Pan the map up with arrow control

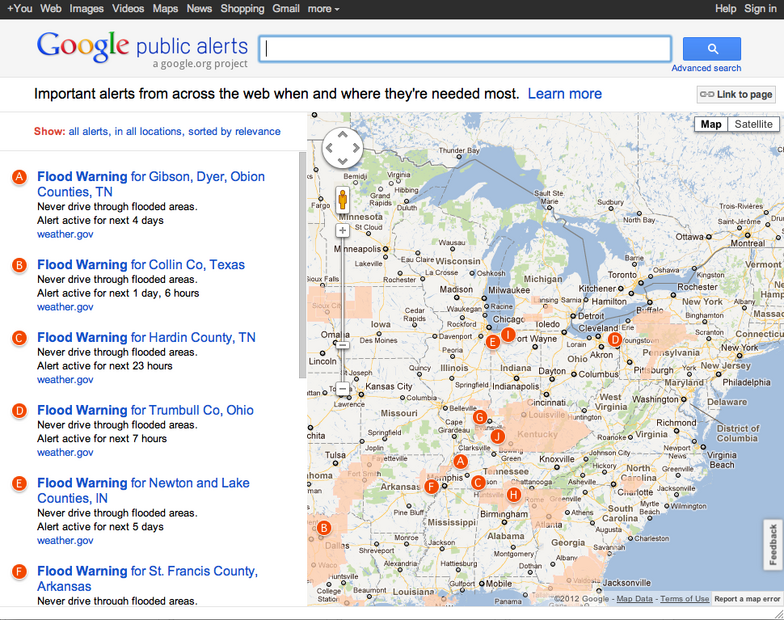tap(342, 134)
